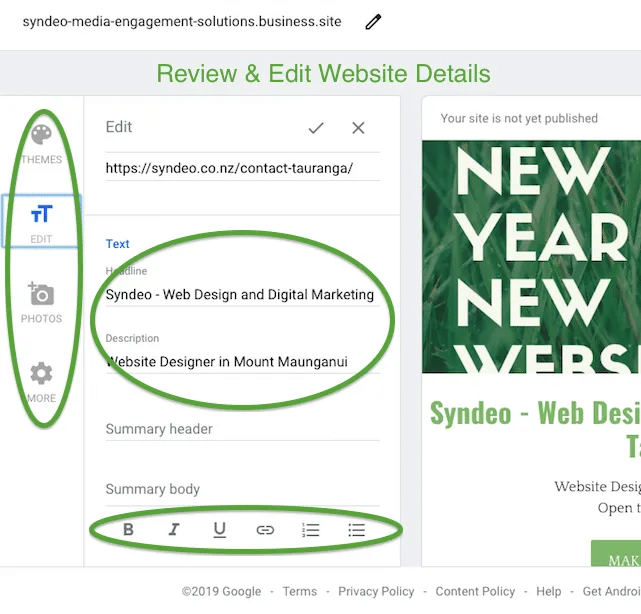This screenshot has width=641, height=614.
Task: Focus the Summary header field
Action: coord(242,429)
